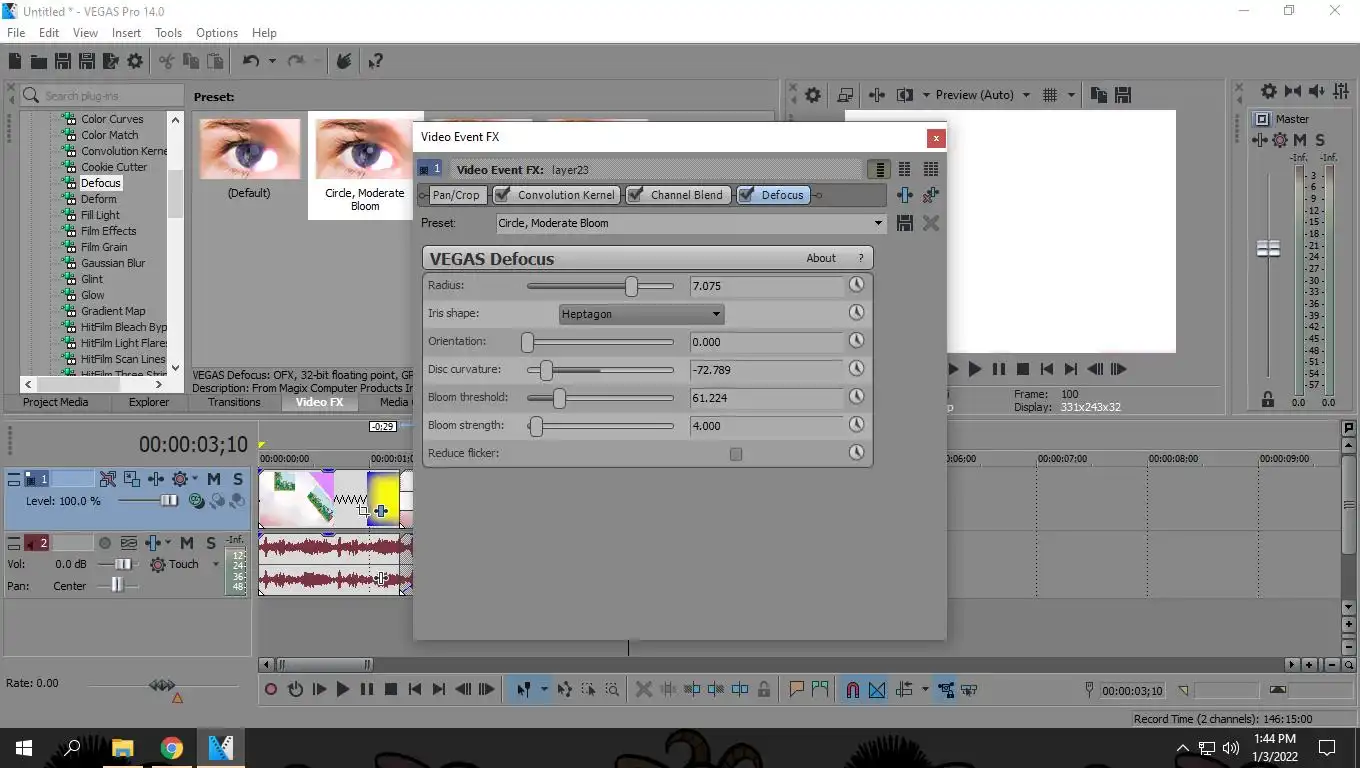Open the Insert menu
Screen dimensions: 1360x768
pos(126,33)
